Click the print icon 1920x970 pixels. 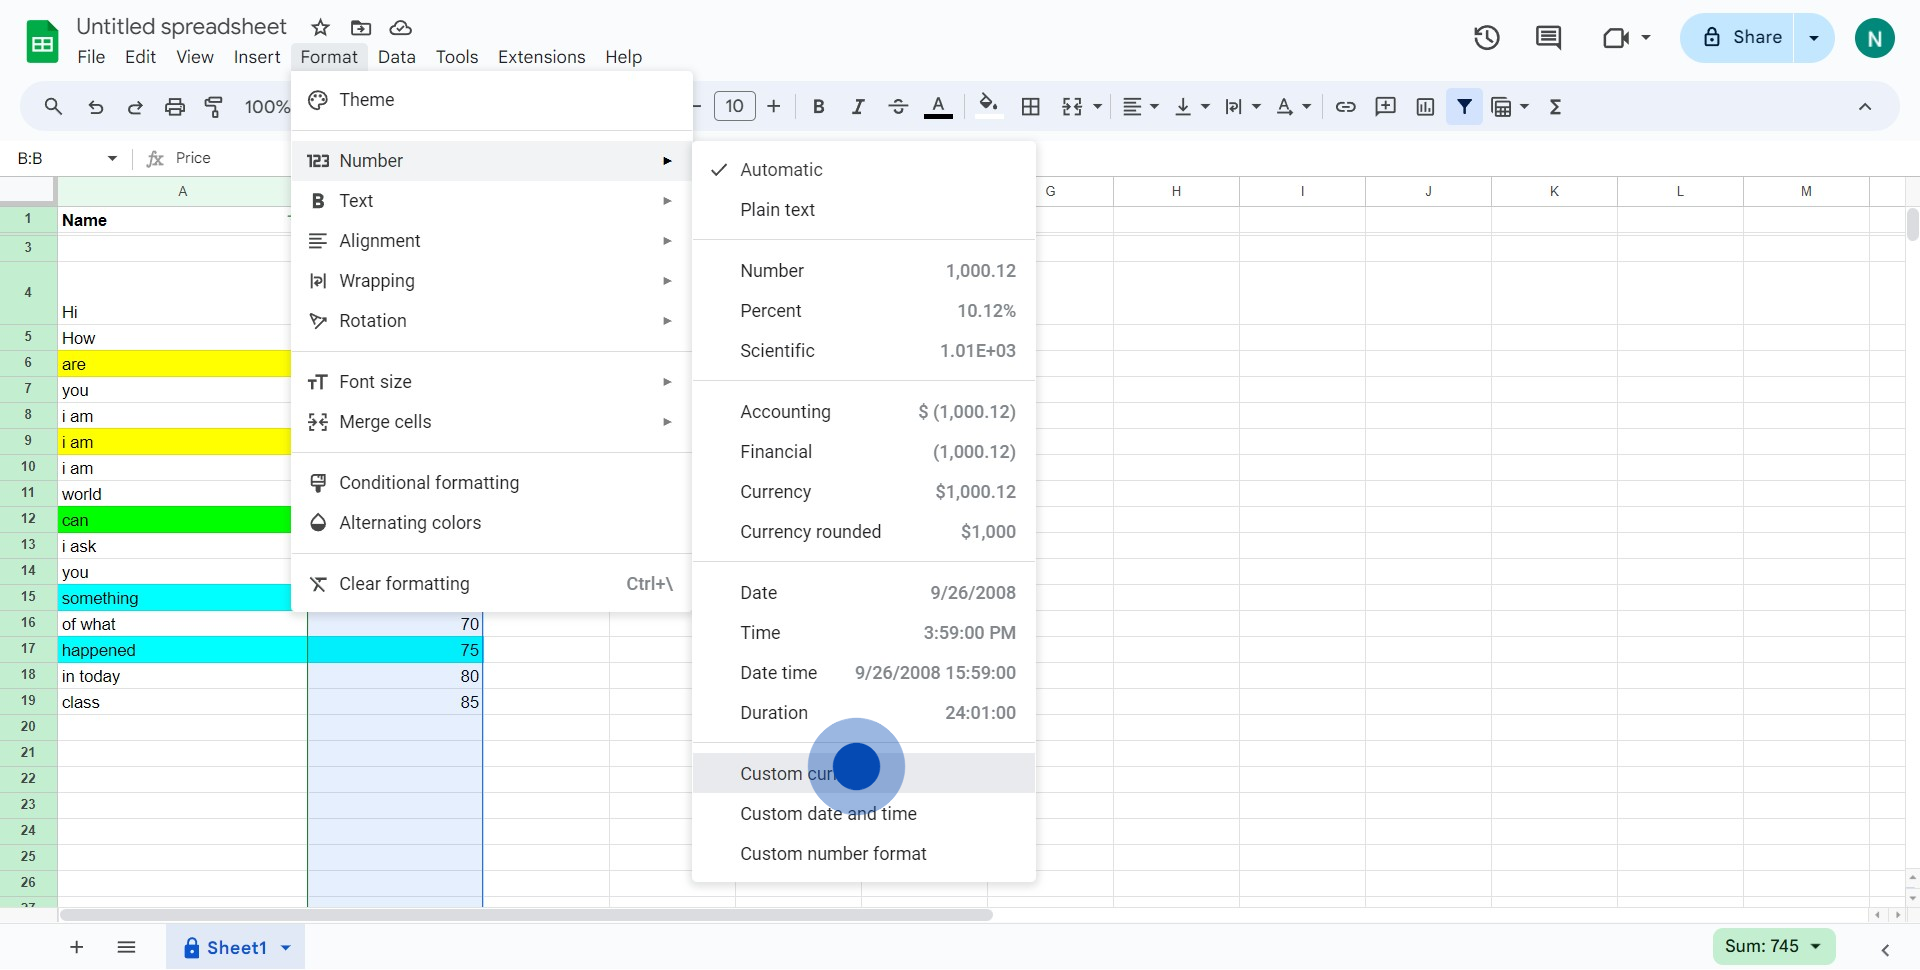click(175, 106)
